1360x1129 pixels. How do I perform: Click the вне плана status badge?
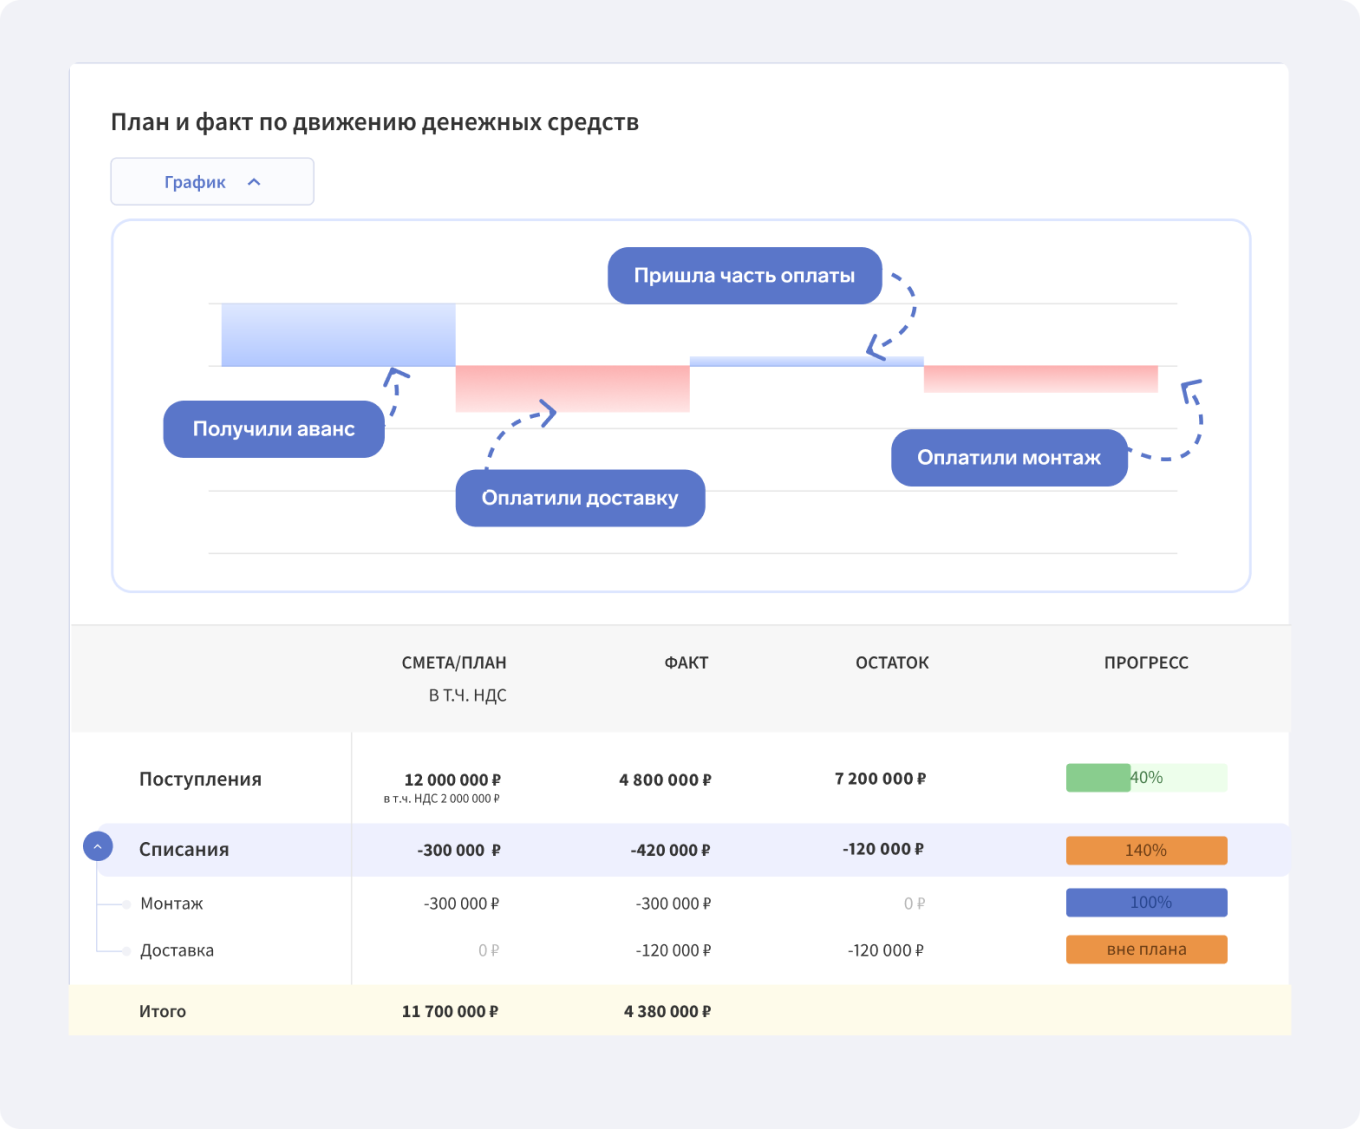(1146, 950)
